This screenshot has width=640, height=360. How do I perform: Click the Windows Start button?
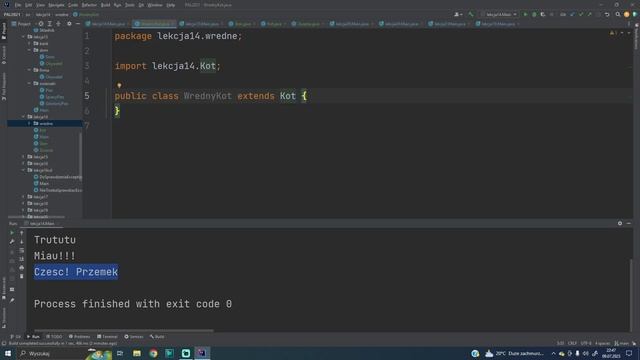pyautogui.click(x=8, y=353)
